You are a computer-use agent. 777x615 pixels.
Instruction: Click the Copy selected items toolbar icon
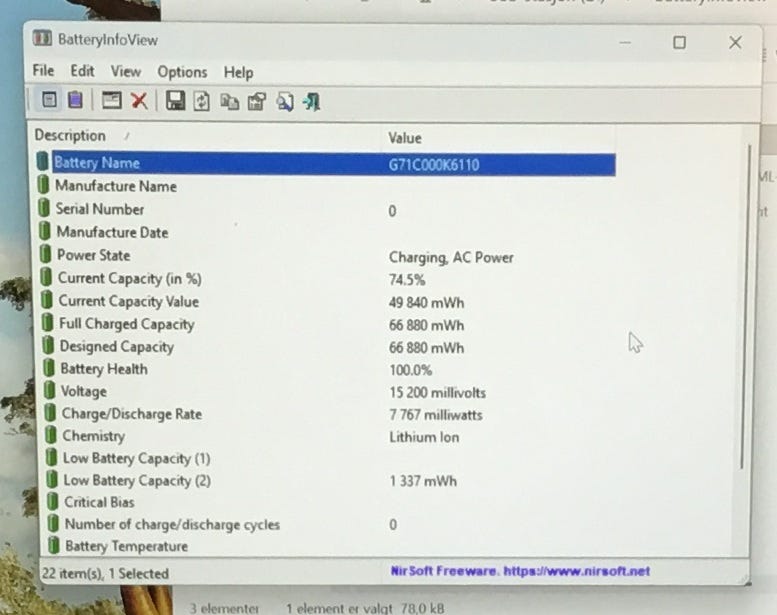coord(229,102)
